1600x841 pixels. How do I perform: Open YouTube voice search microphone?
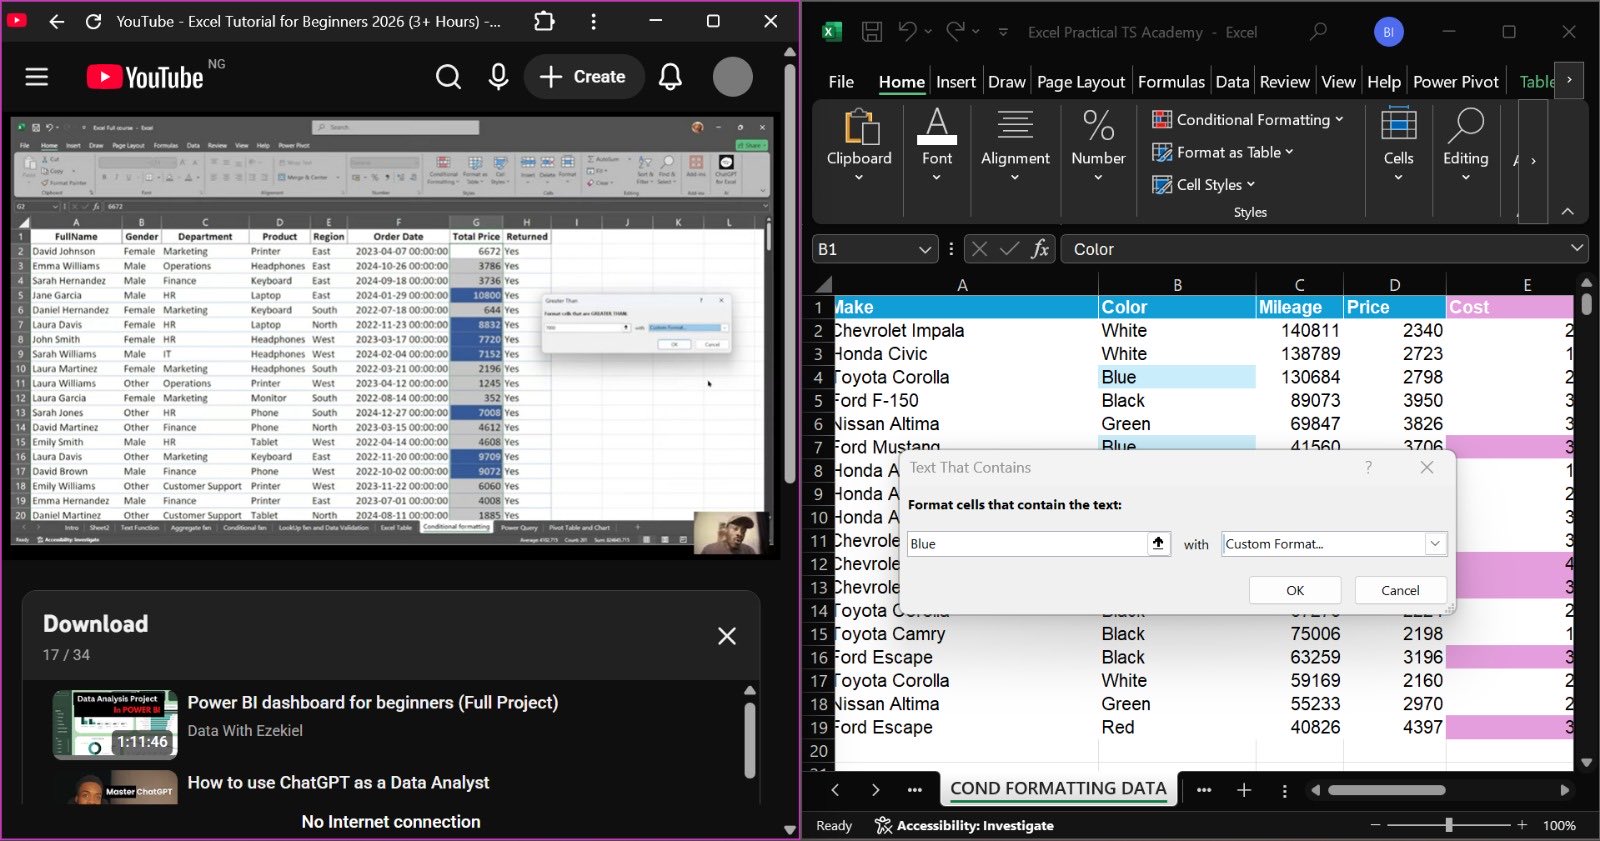click(498, 77)
